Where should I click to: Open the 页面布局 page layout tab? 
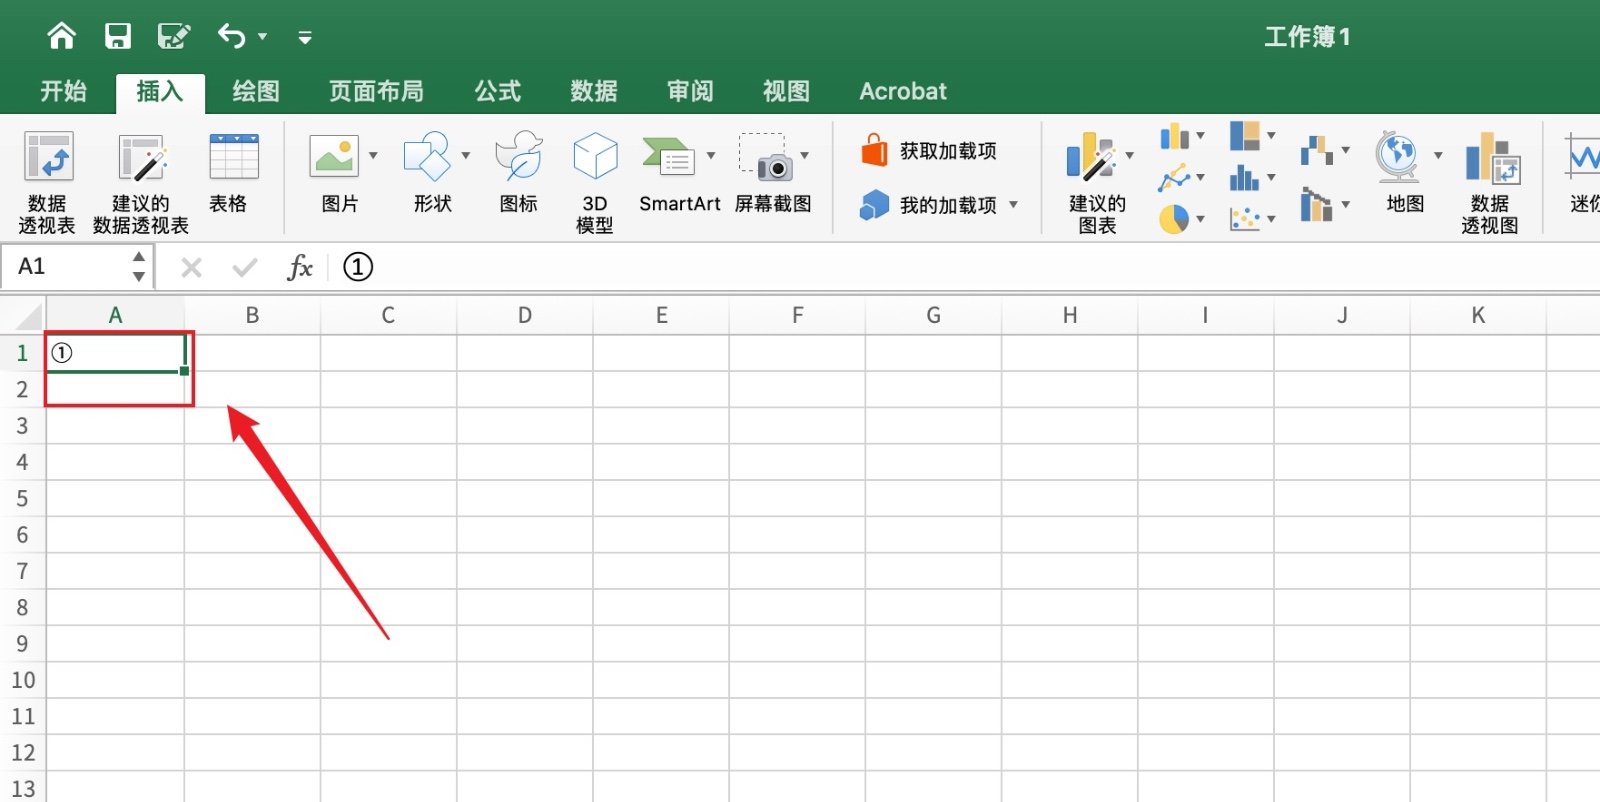click(376, 92)
